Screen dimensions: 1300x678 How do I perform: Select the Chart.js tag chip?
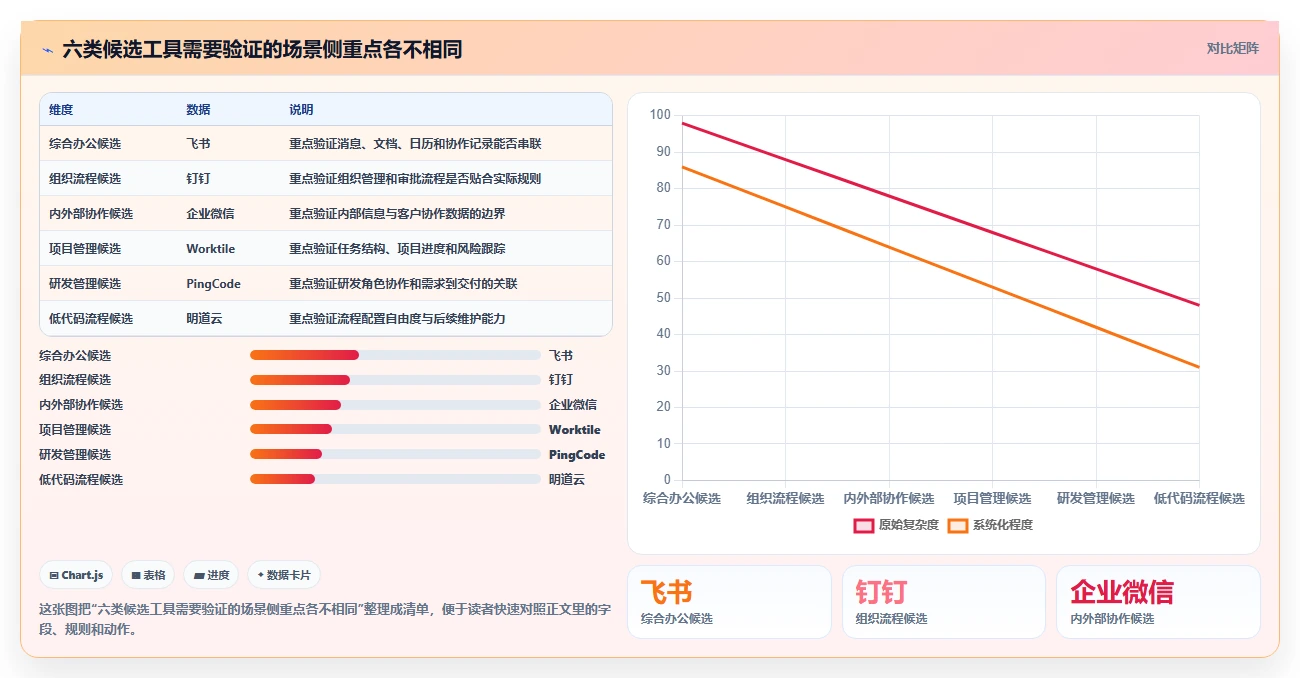(76, 575)
